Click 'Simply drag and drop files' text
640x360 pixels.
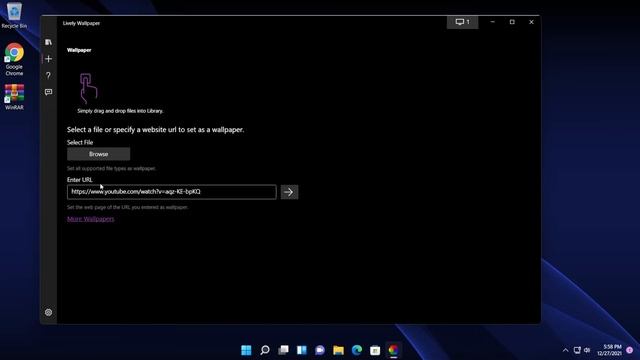[120, 111]
